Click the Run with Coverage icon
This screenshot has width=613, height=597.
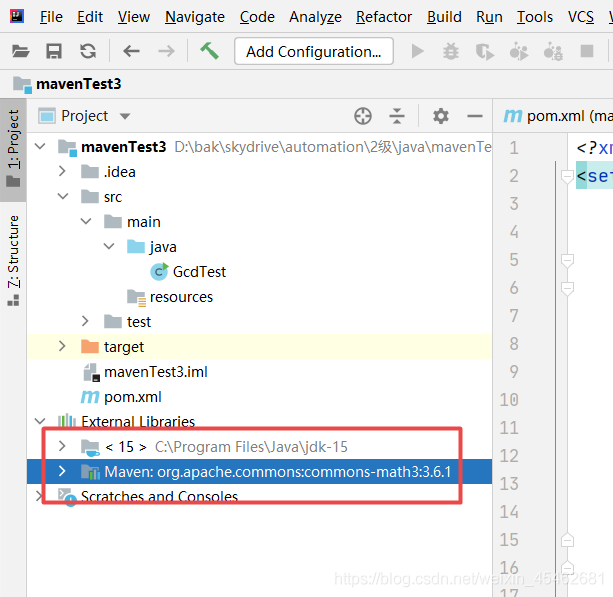[485, 52]
